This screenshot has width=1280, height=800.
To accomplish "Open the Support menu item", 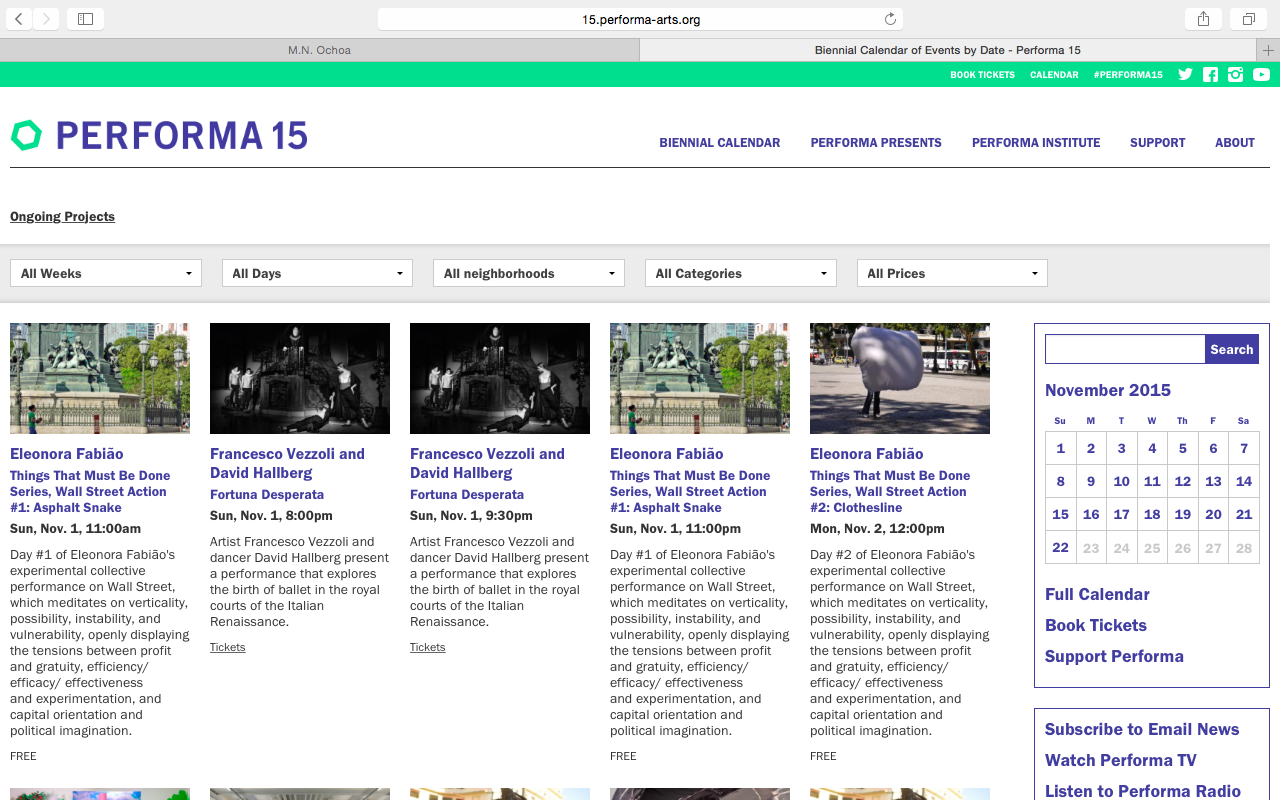I will [x=1157, y=143].
